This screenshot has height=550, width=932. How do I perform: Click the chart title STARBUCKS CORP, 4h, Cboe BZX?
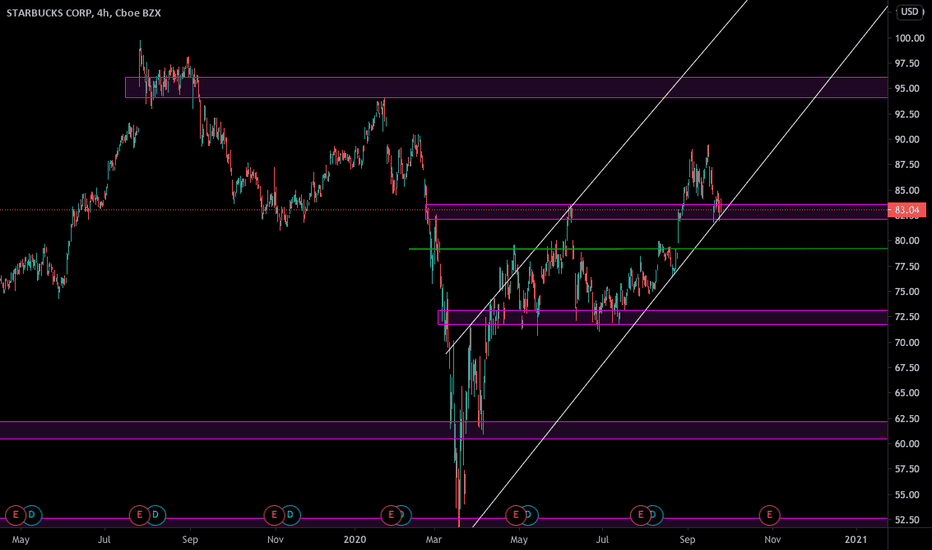pos(84,12)
